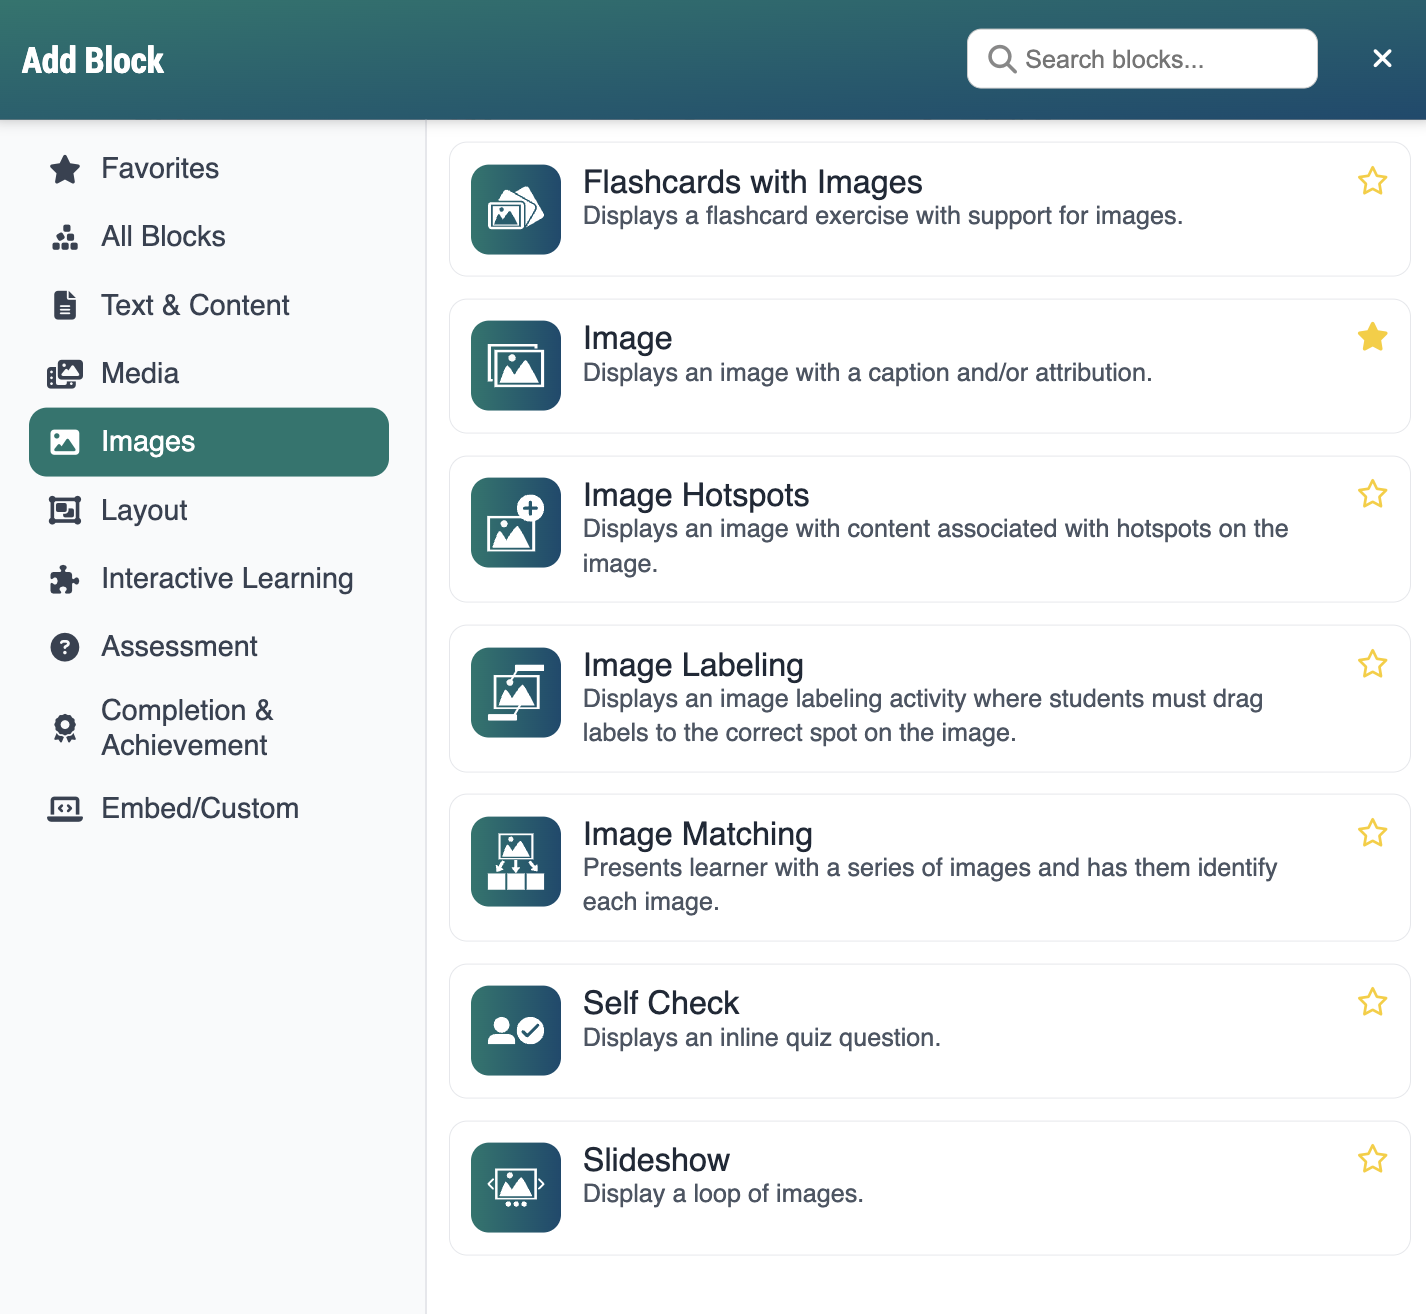The height and width of the screenshot is (1314, 1426).
Task: Add the Image block by its title
Action: click(627, 339)
